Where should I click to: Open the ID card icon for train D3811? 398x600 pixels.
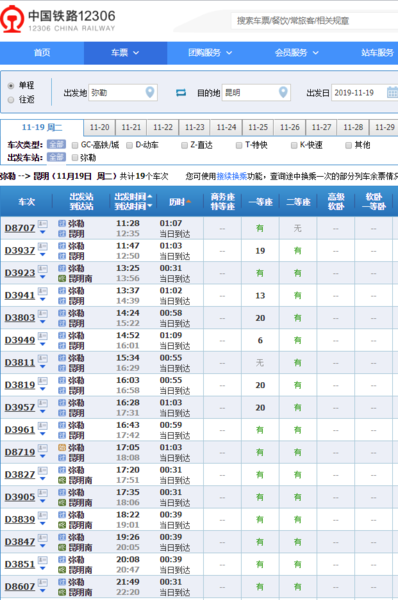point(42,359)
